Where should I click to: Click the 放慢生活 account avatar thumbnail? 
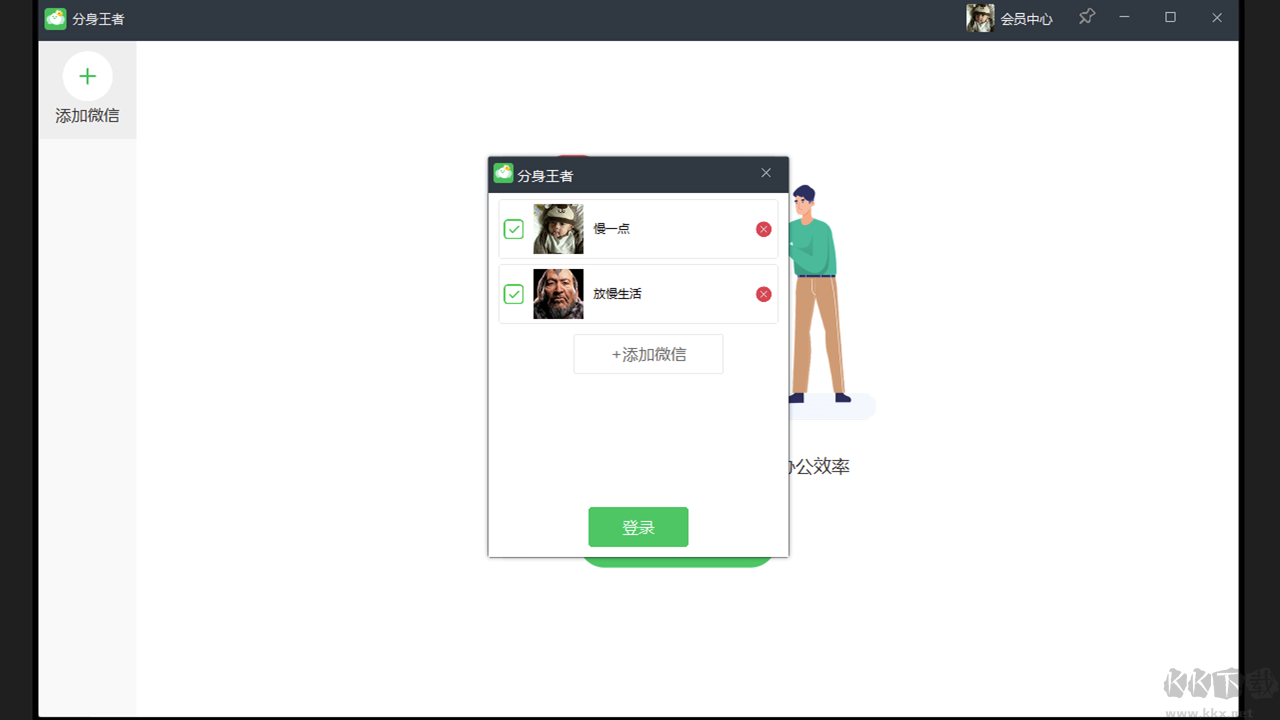tap(558, 294)
